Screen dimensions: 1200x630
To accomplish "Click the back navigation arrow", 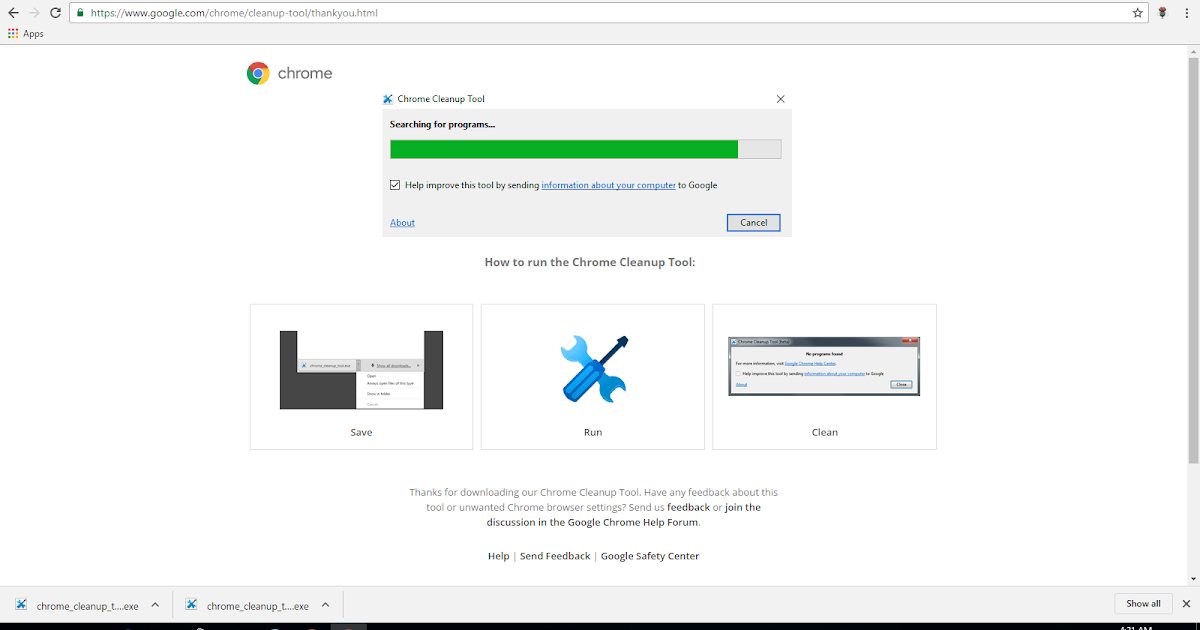I will point(16,13).
